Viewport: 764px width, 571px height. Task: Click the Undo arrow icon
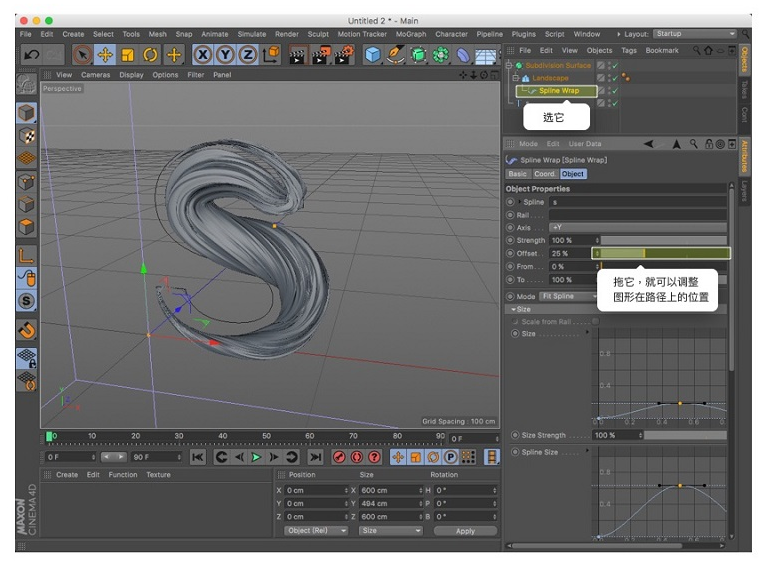(x=31, y=55)
